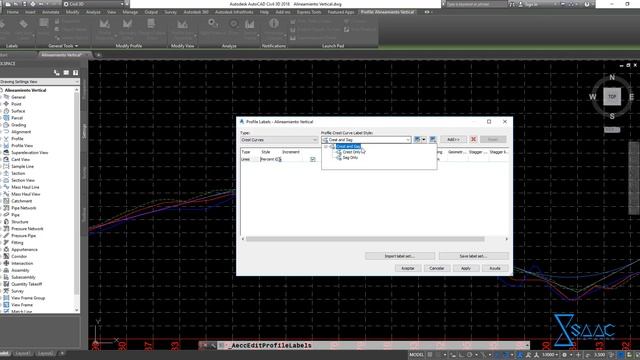Select the Quantity Takeoff settings node
The image size is (640, 360).
[x=27, y=284]
